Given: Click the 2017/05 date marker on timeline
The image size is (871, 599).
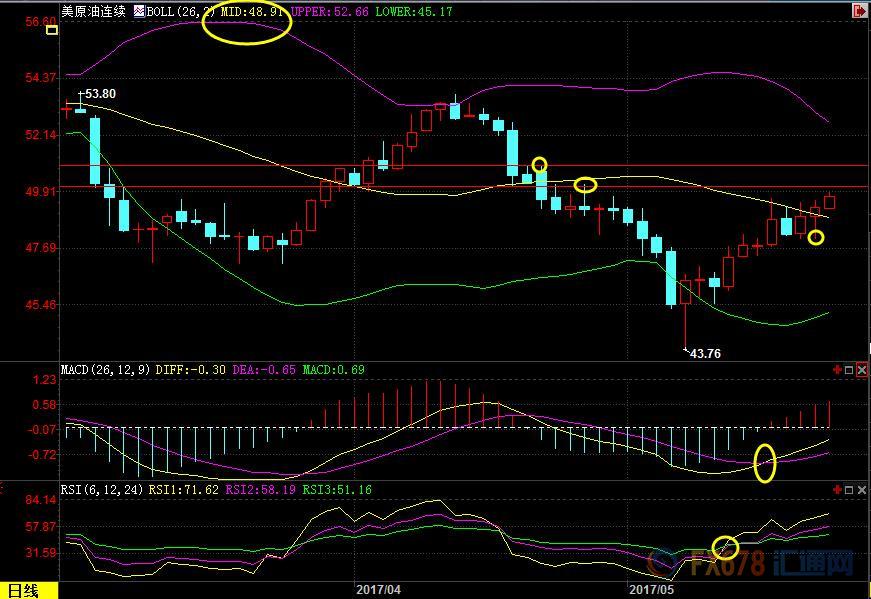Looking at the screenshot, I should [x=652, y=590].
